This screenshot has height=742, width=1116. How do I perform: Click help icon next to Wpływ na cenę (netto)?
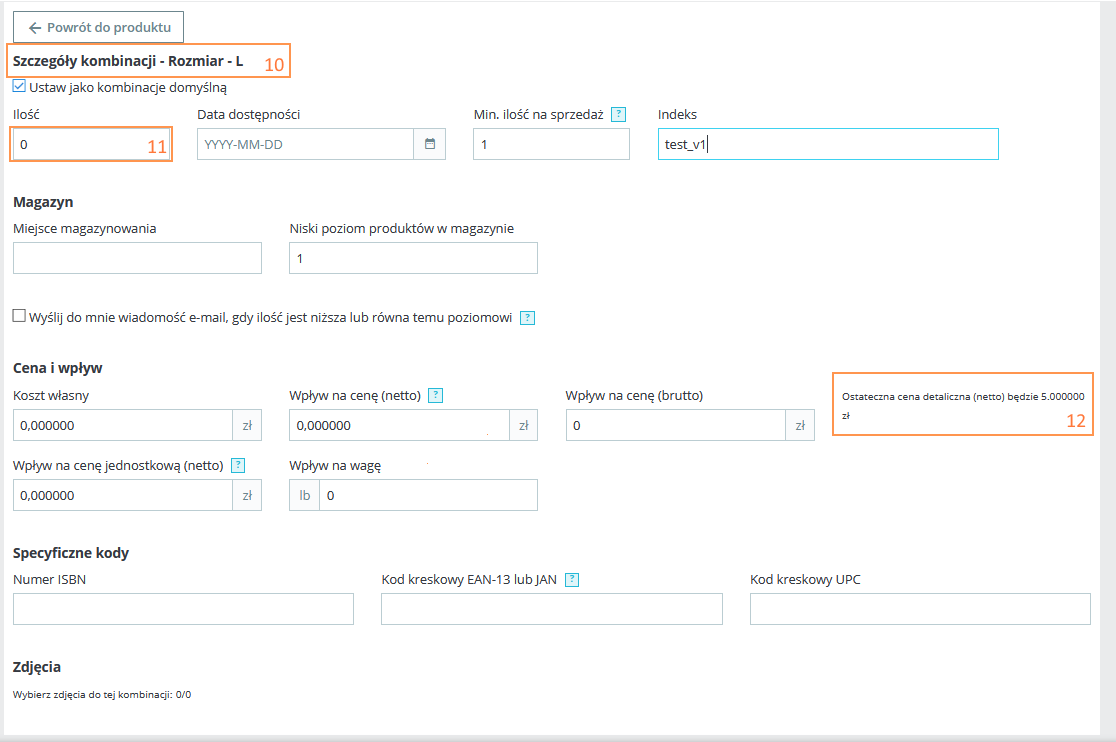click(x=435, y=395)
